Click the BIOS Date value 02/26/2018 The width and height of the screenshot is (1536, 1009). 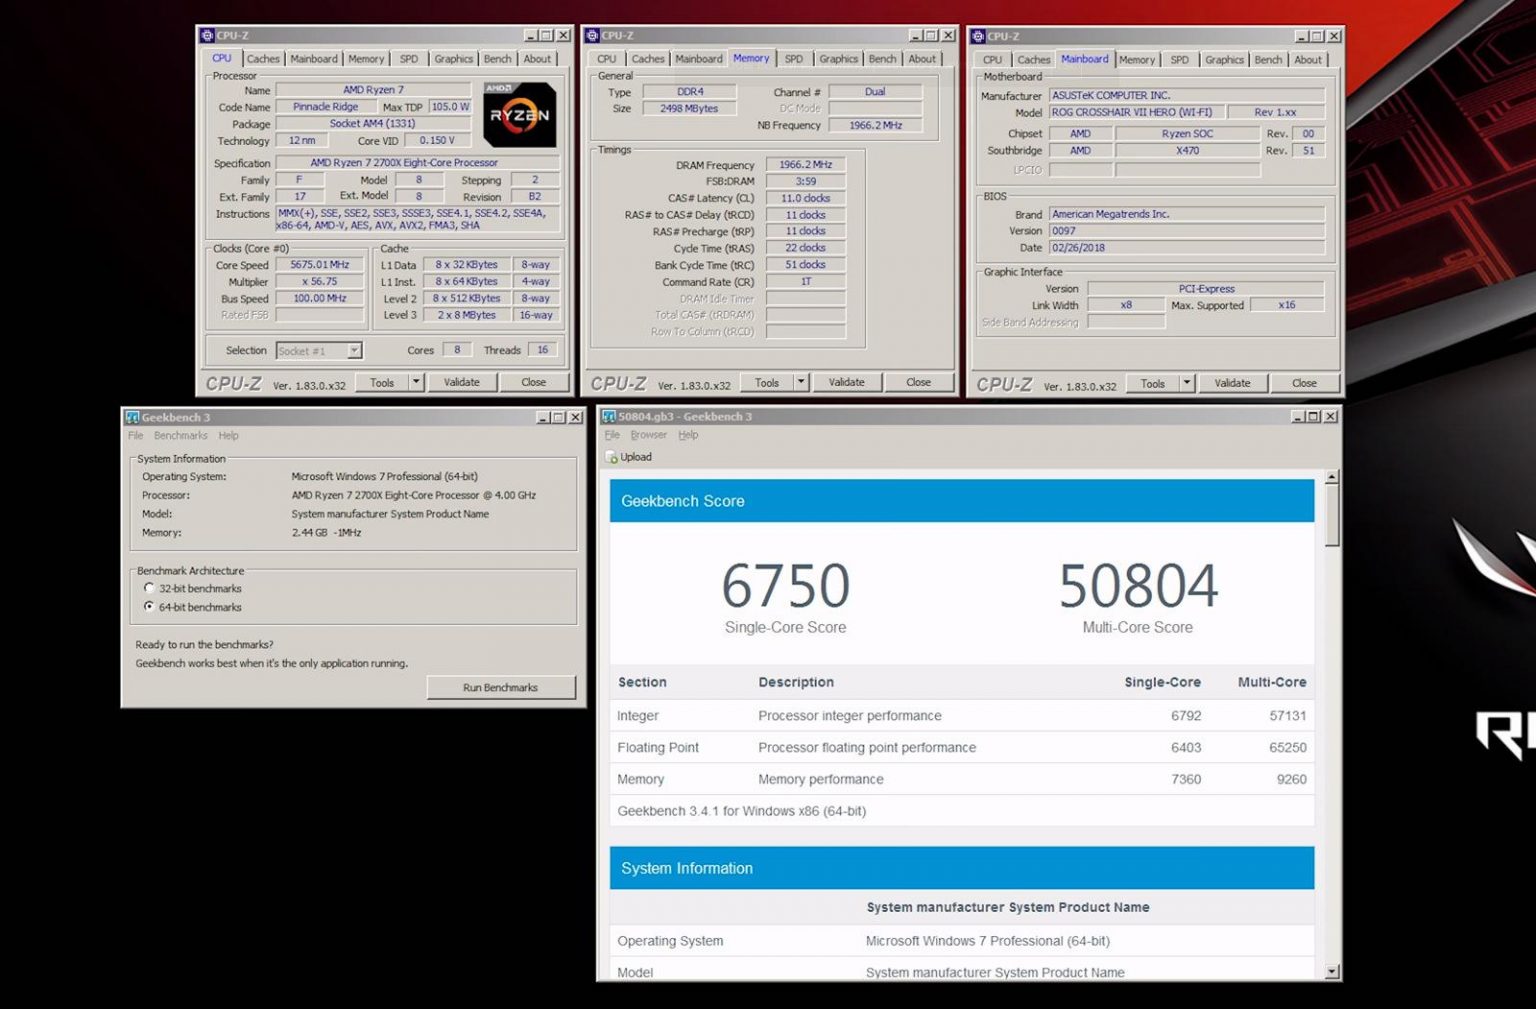click(1187, 247)
